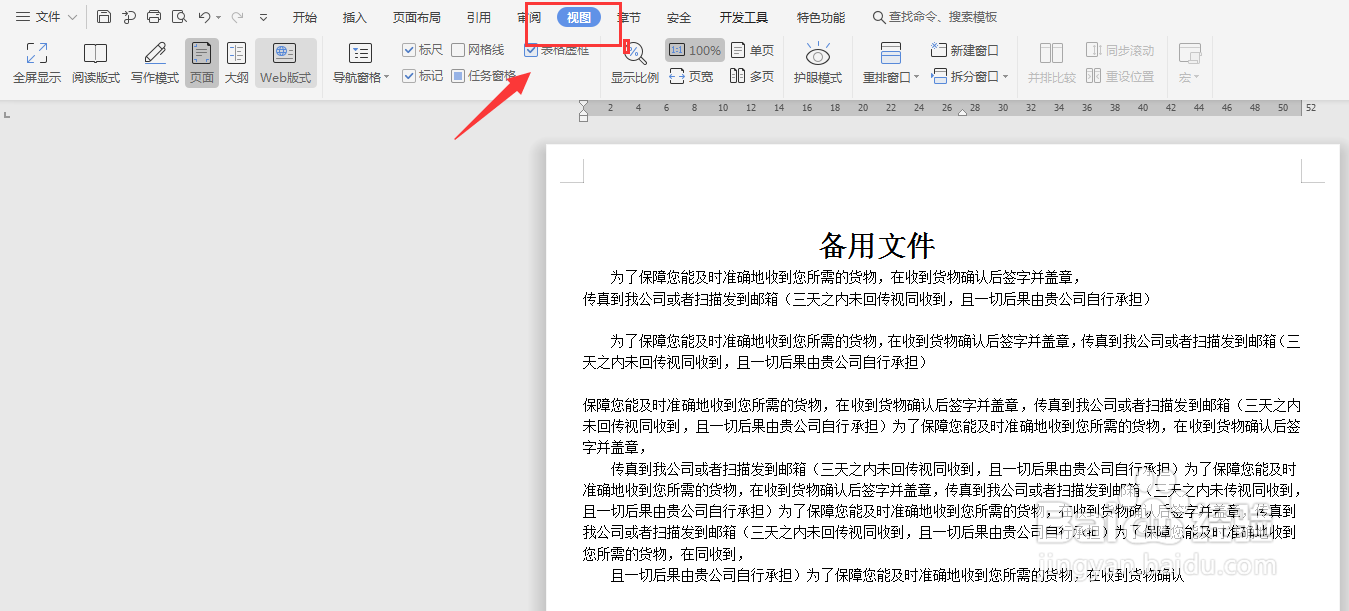The image size is (1349, 611).
Task: Select the full screen display (全屏显示) mode
Action: 36,62
